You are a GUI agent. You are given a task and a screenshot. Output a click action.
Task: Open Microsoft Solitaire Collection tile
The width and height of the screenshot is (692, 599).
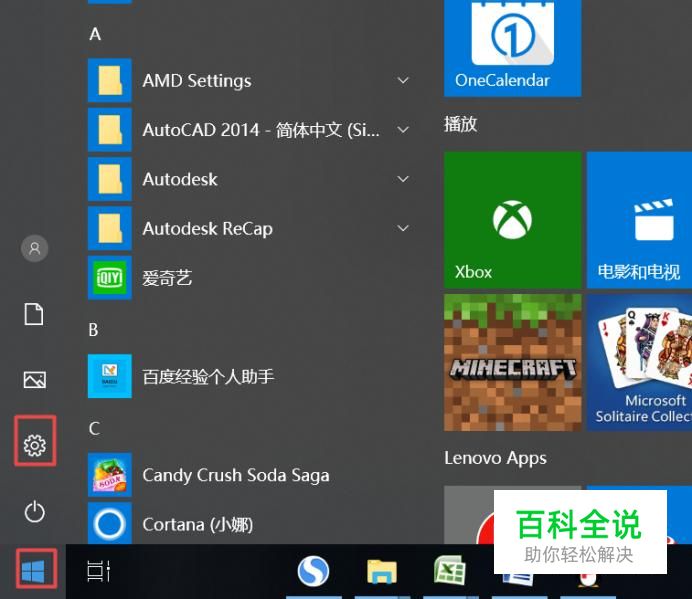click(x=639, y=363)
